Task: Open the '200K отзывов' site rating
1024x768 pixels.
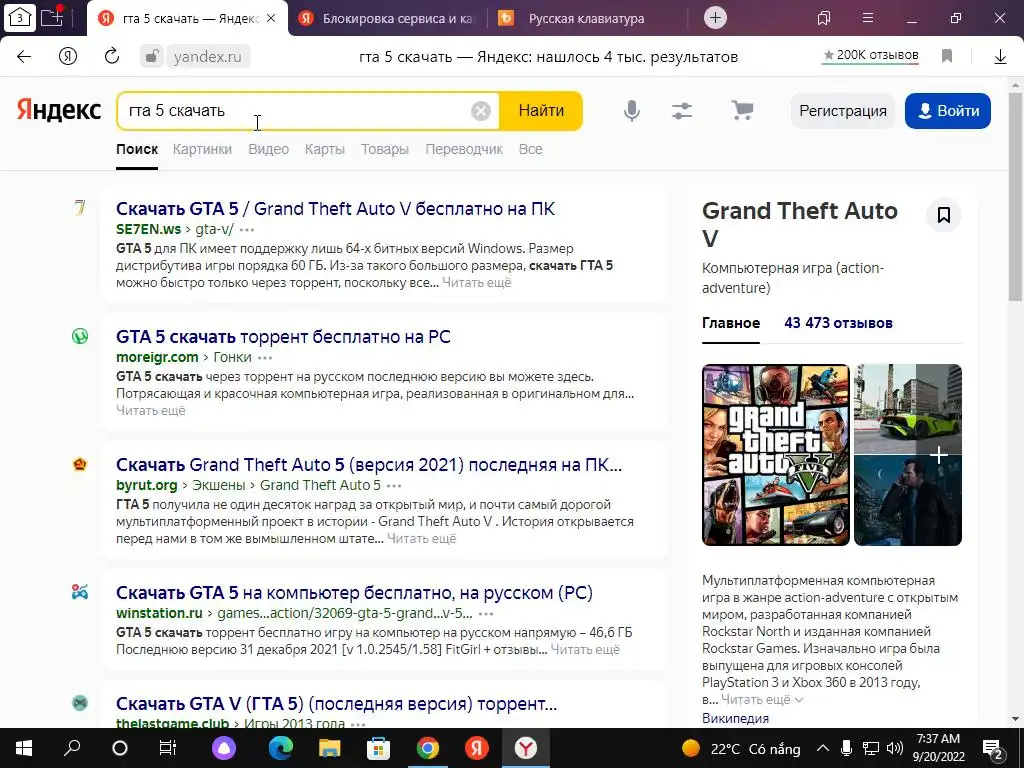Action: click(871, 56)
